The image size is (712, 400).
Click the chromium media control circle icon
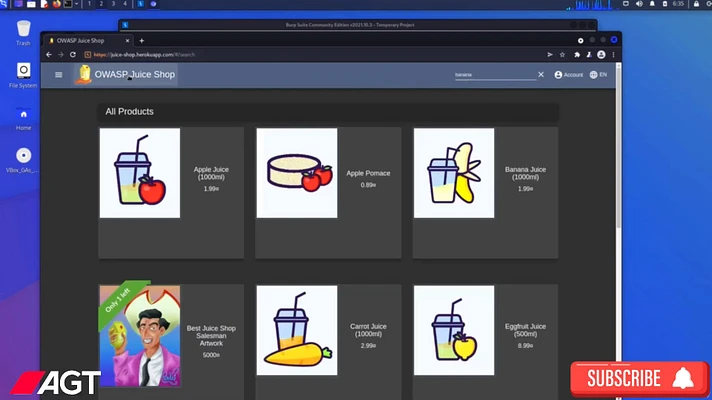[x=581, y=40]
